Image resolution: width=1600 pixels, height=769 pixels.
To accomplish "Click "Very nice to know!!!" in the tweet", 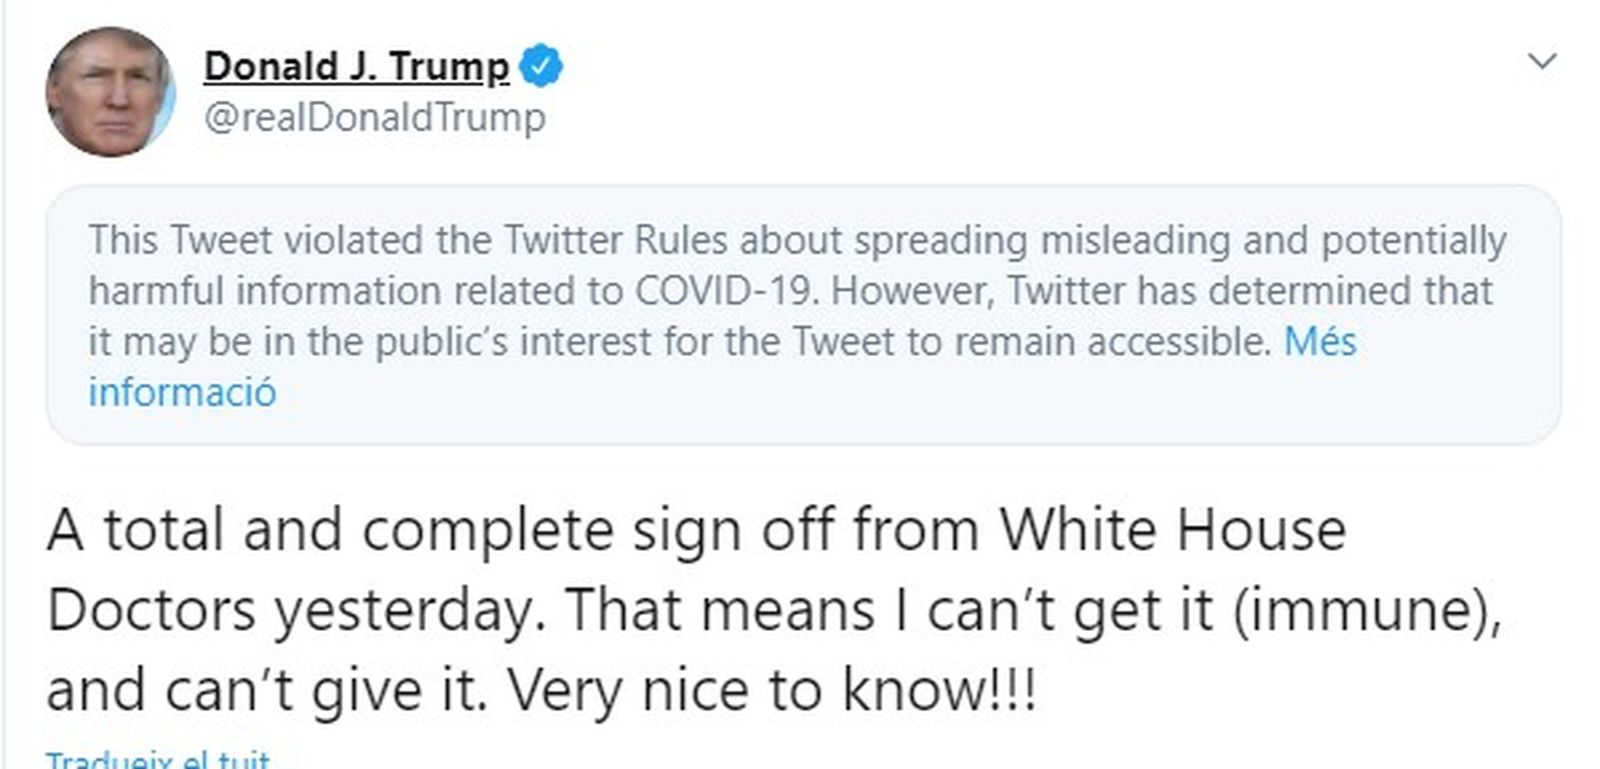I will coord(772,690).
